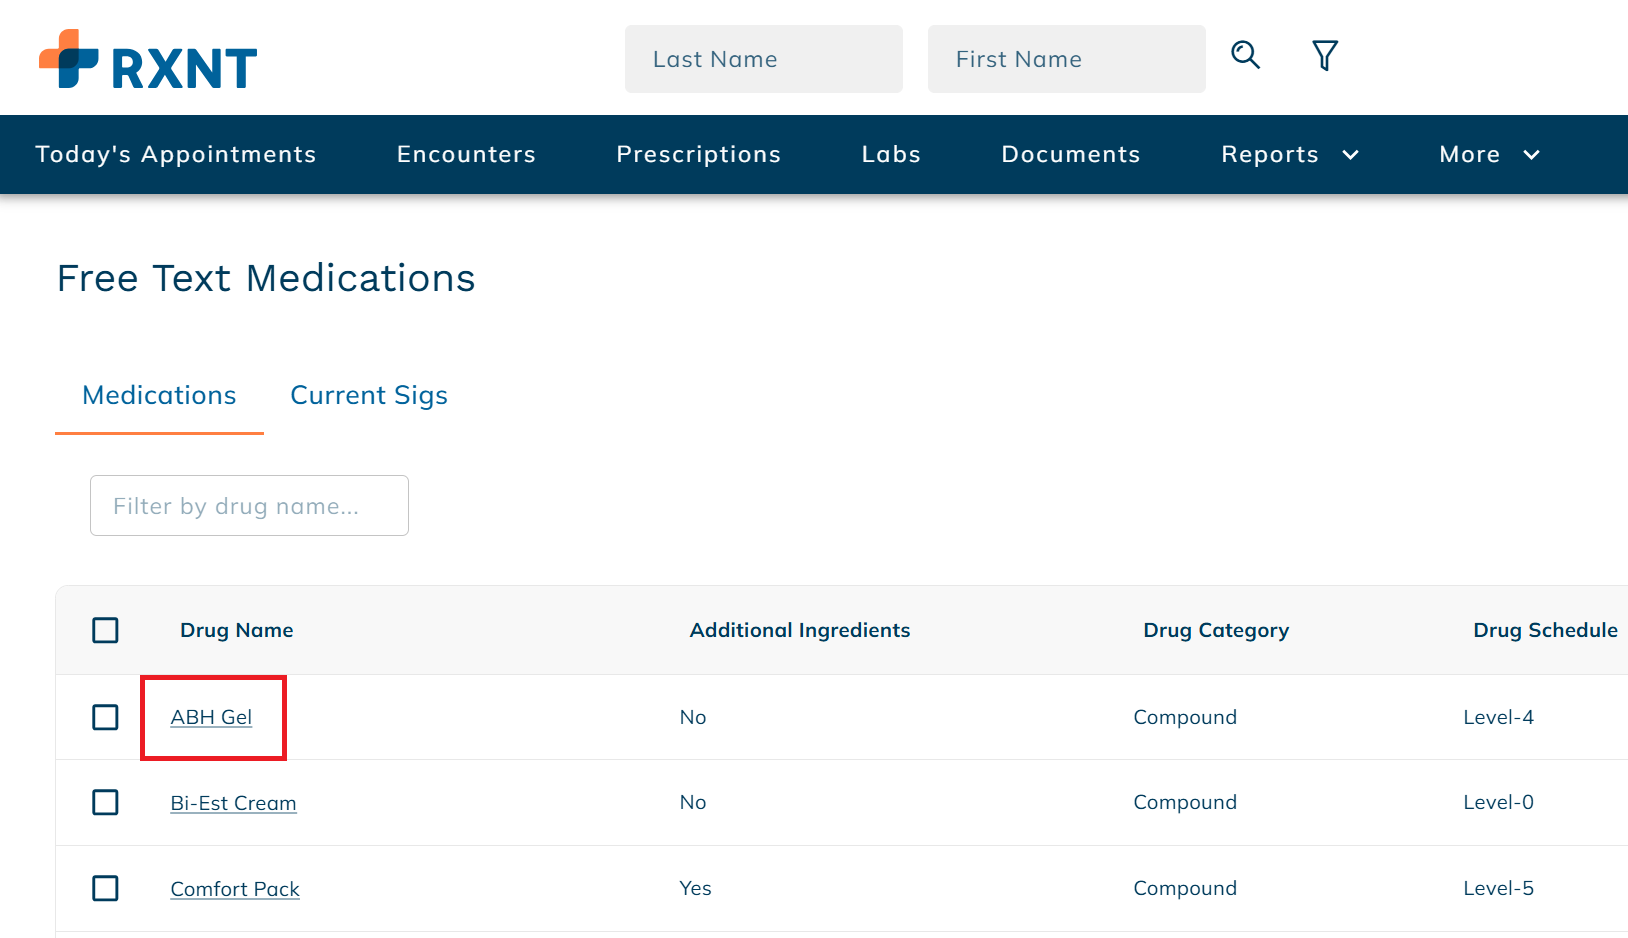Click the search magnifier icon

(1245, 56)
